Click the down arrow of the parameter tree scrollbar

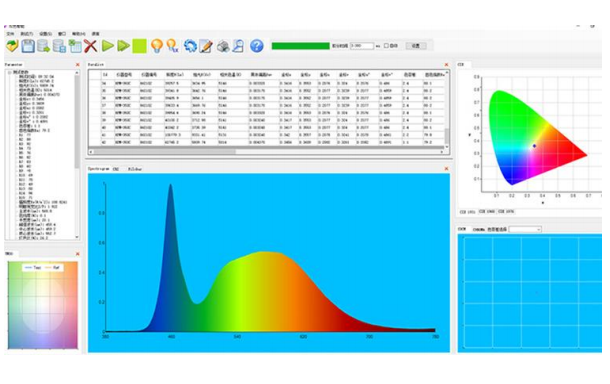point(77,237)
